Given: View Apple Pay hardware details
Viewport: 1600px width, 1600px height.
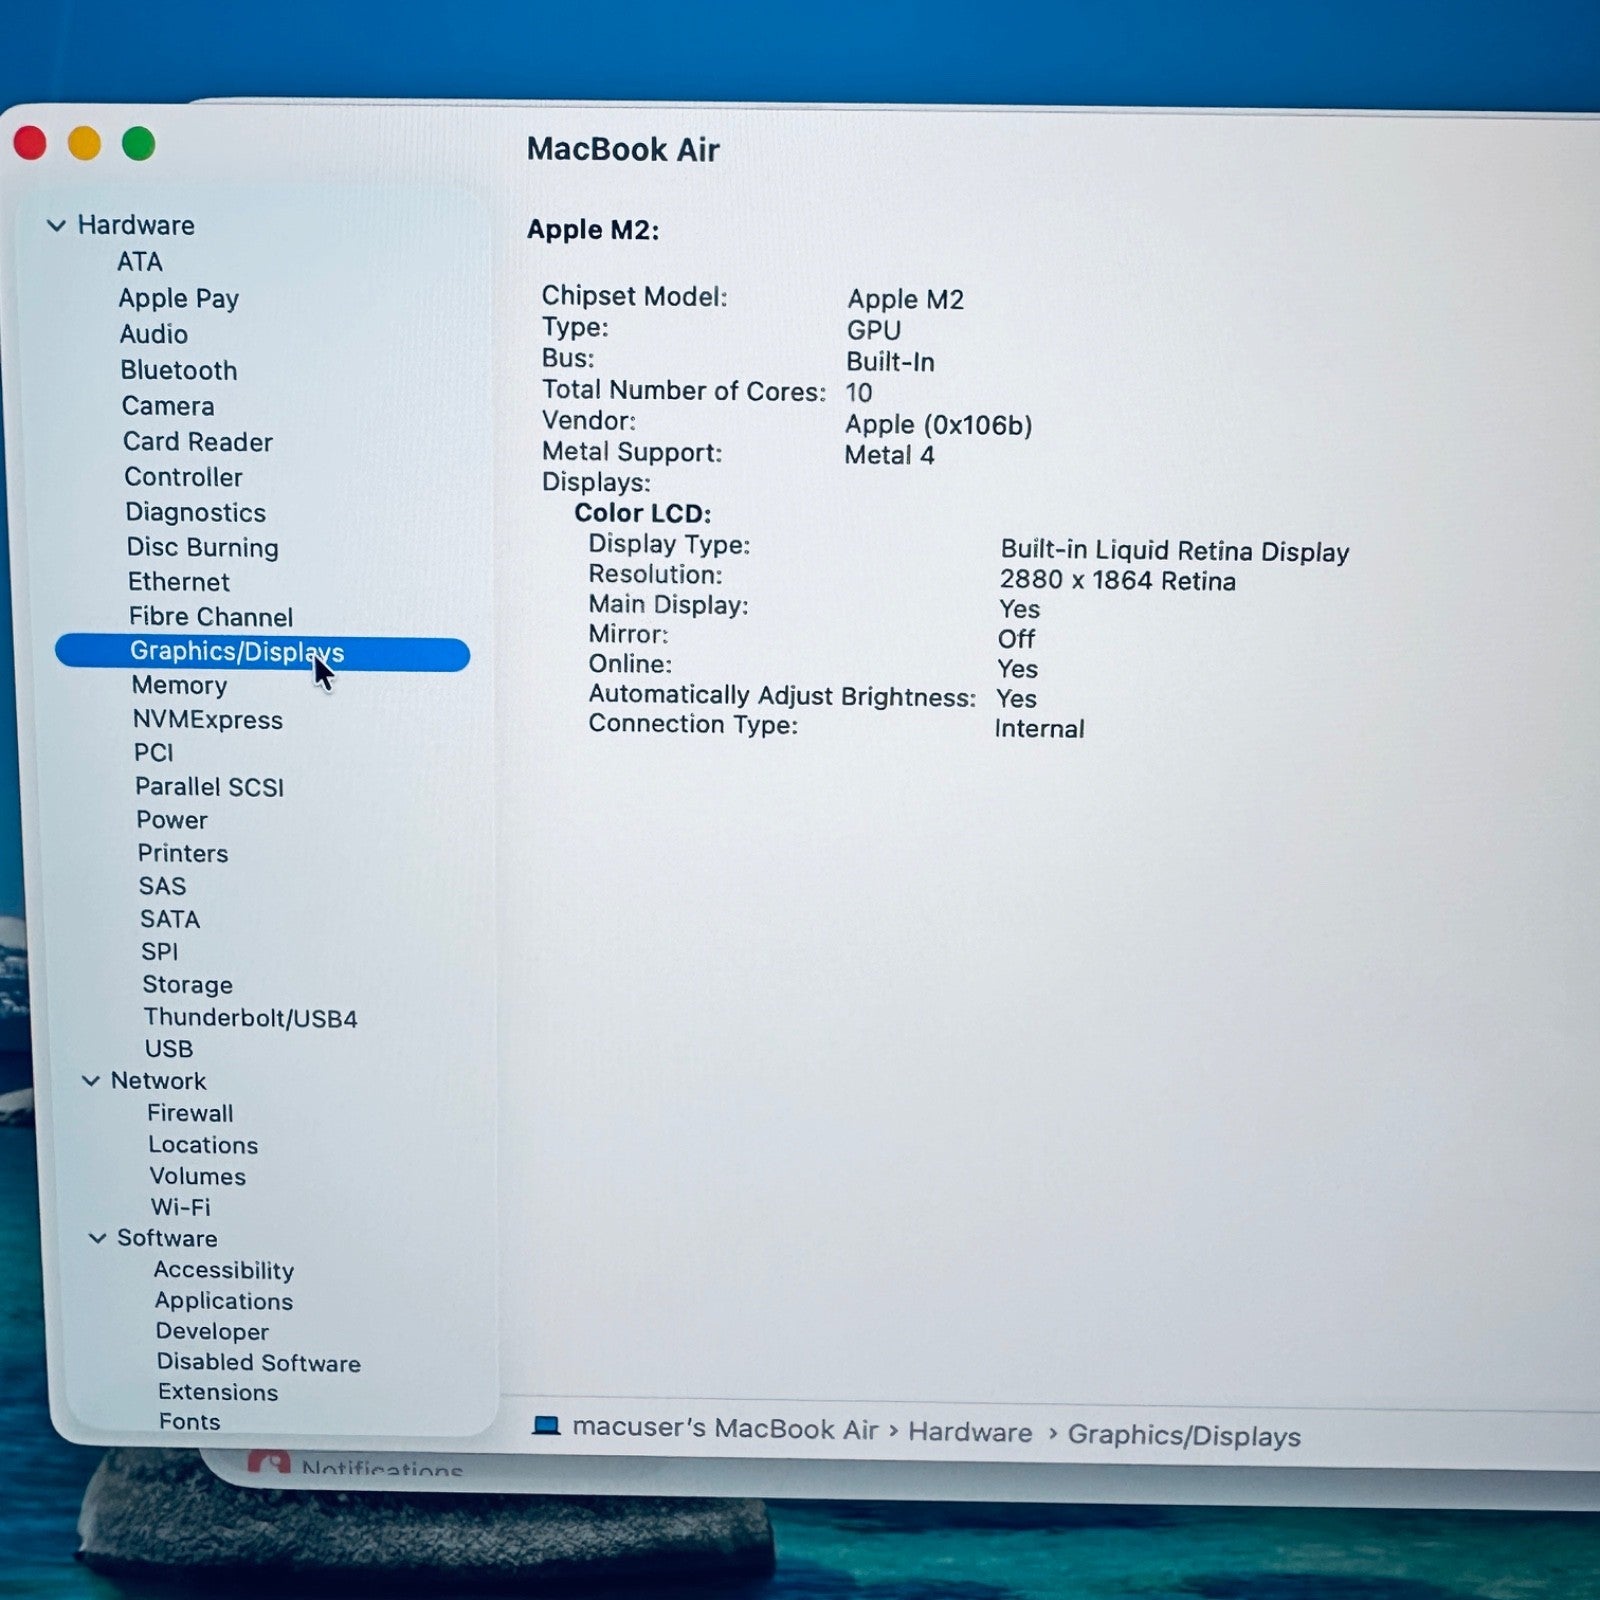Looking at the screenshot, I should pos(179,298).
